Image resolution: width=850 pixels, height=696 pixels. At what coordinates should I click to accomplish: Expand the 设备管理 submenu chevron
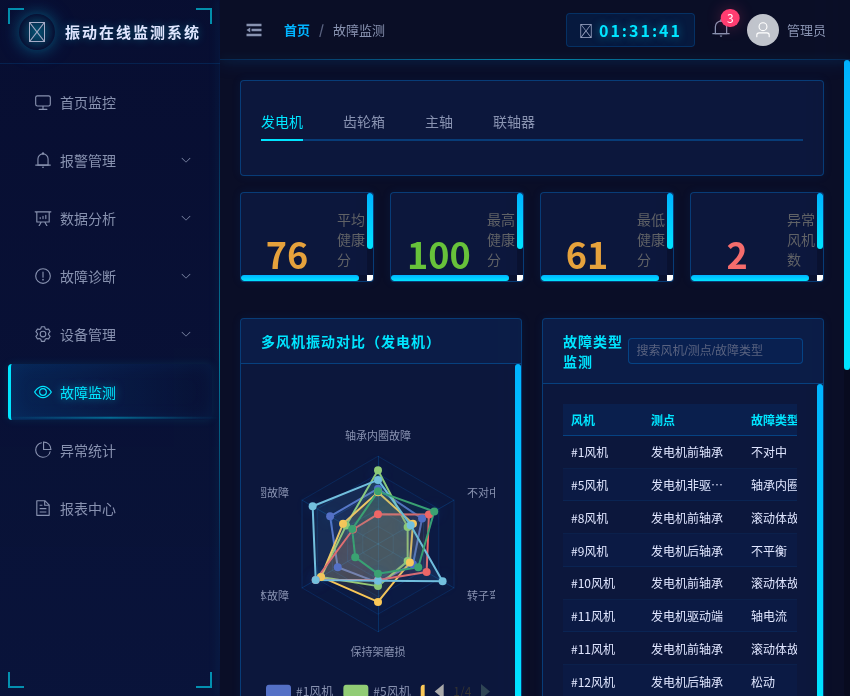pyautogui.click(x=186, y=334)
